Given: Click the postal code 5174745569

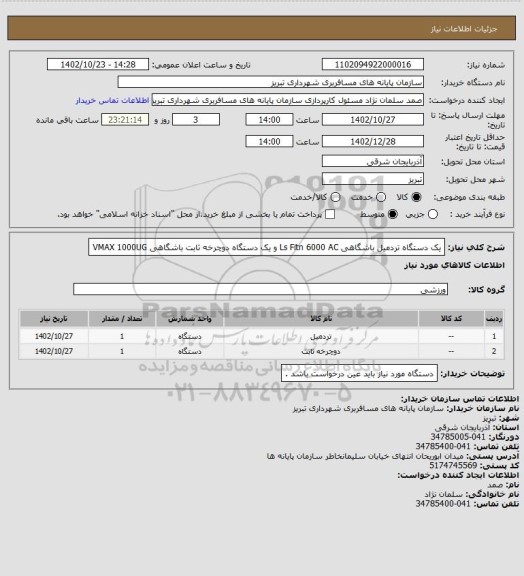Looking at the screenshot, I should [453, 465].
